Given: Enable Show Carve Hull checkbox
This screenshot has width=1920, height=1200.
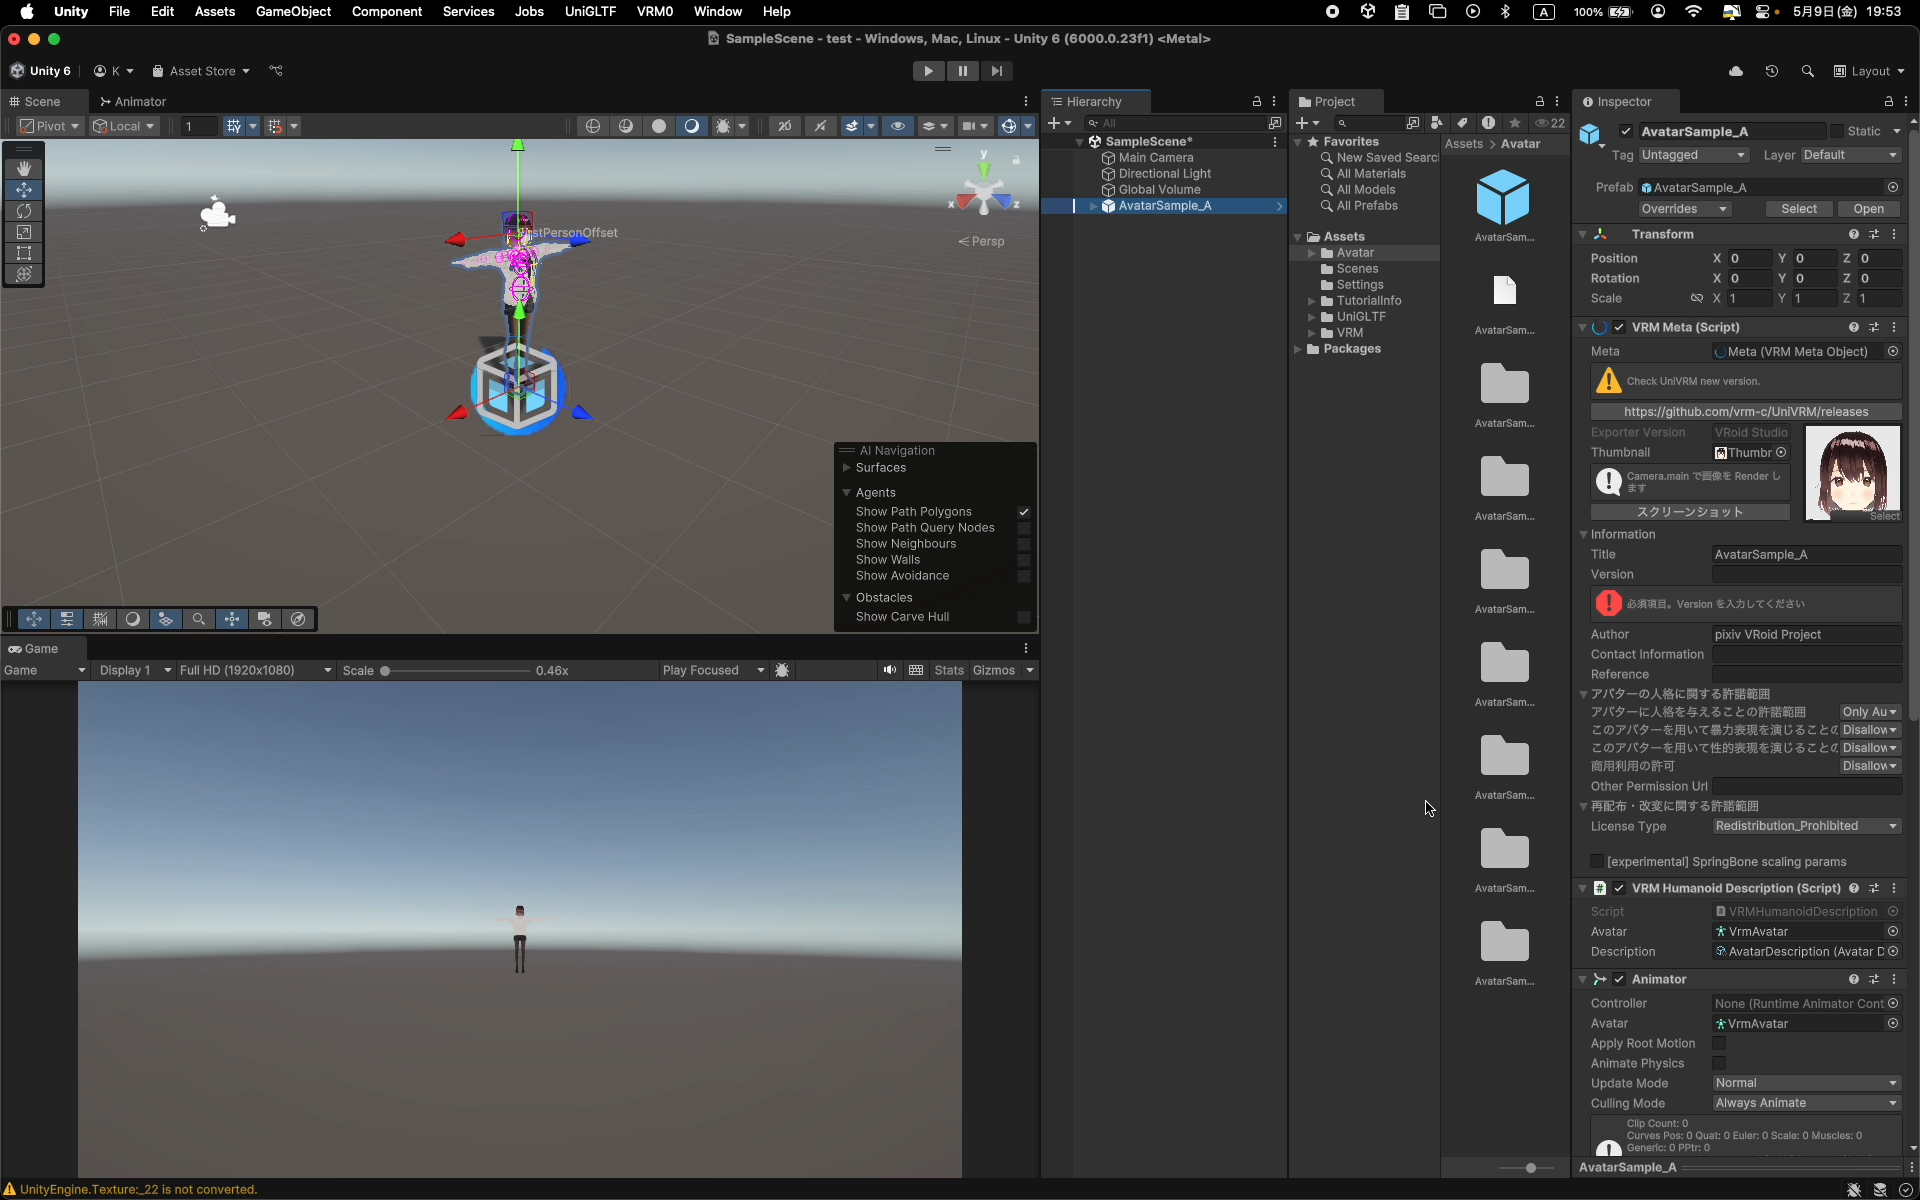Looking at the screenshot, I should (1024, 617).
